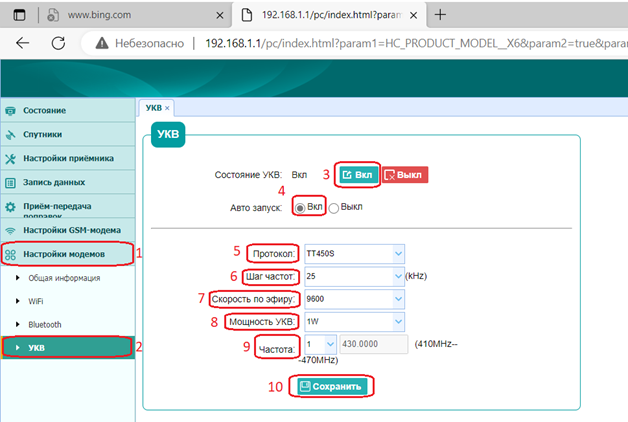Viewport: 628px width, 422px height.
Task: Click the Not secure warning triangle icon
Action: (x=102, y=43)
